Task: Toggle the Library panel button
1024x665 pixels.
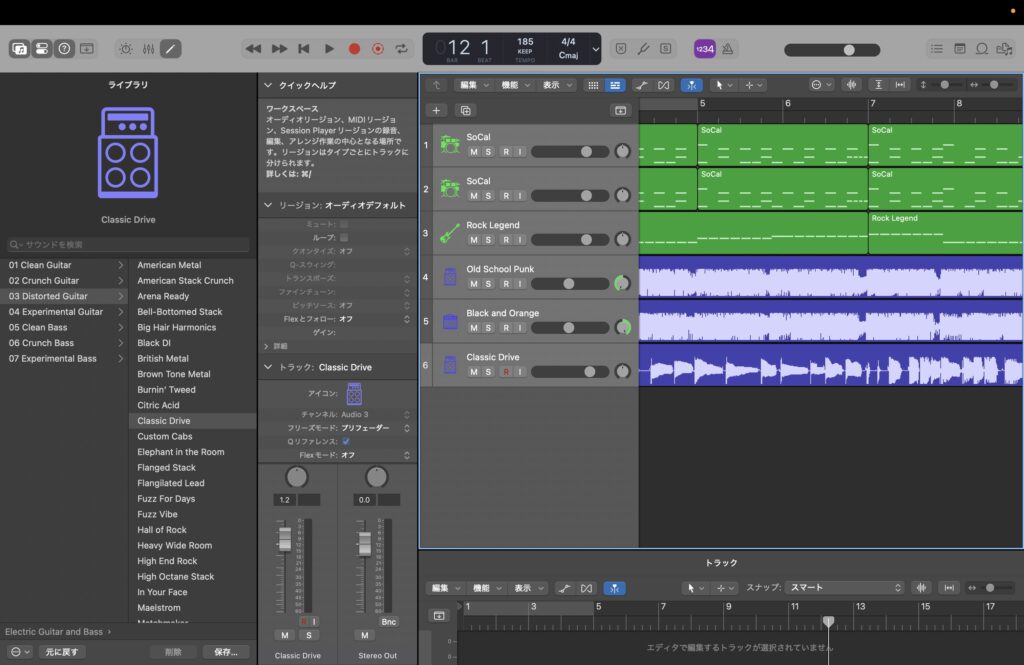Action: click(20, 49)
